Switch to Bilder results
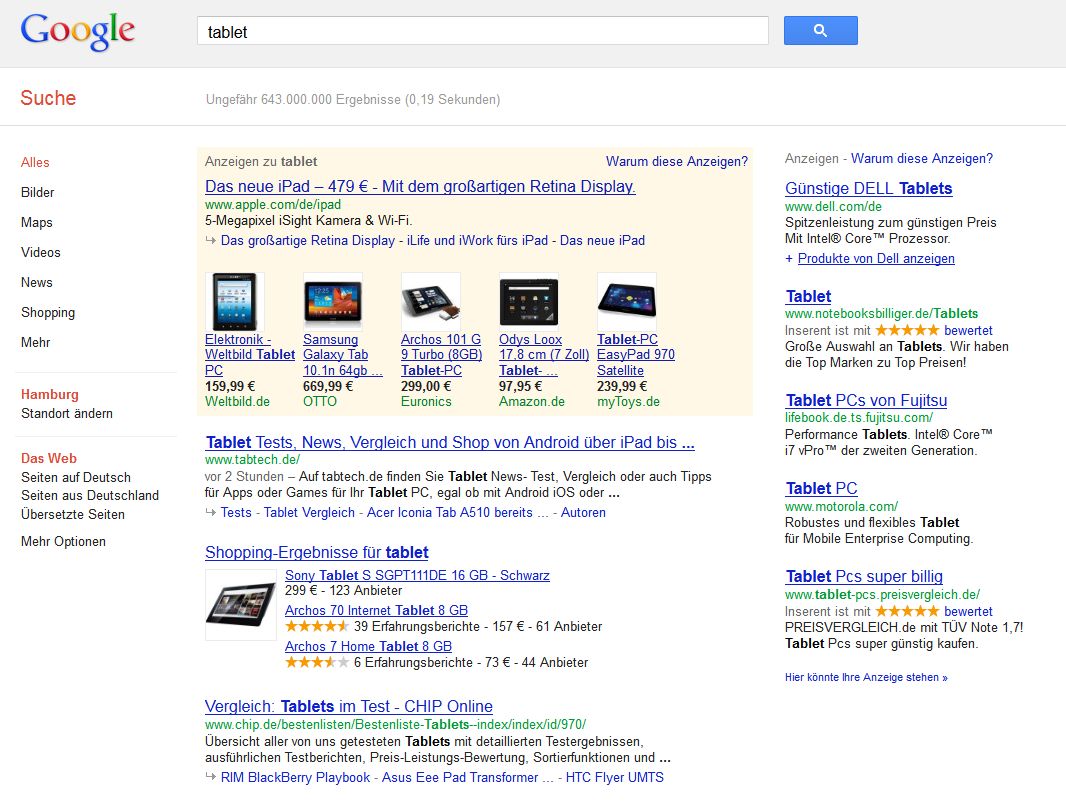The width and height of the screenshot is (1066, 802). [x=37, y=192]
